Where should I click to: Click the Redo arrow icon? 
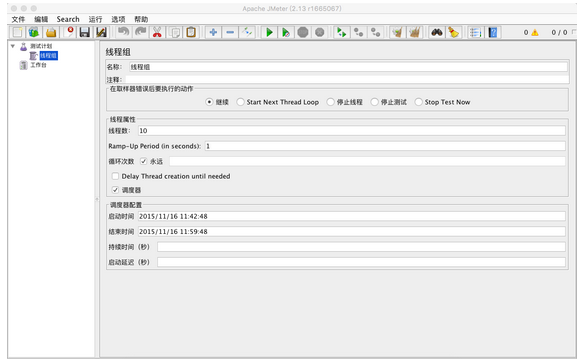tap(140, 32)
